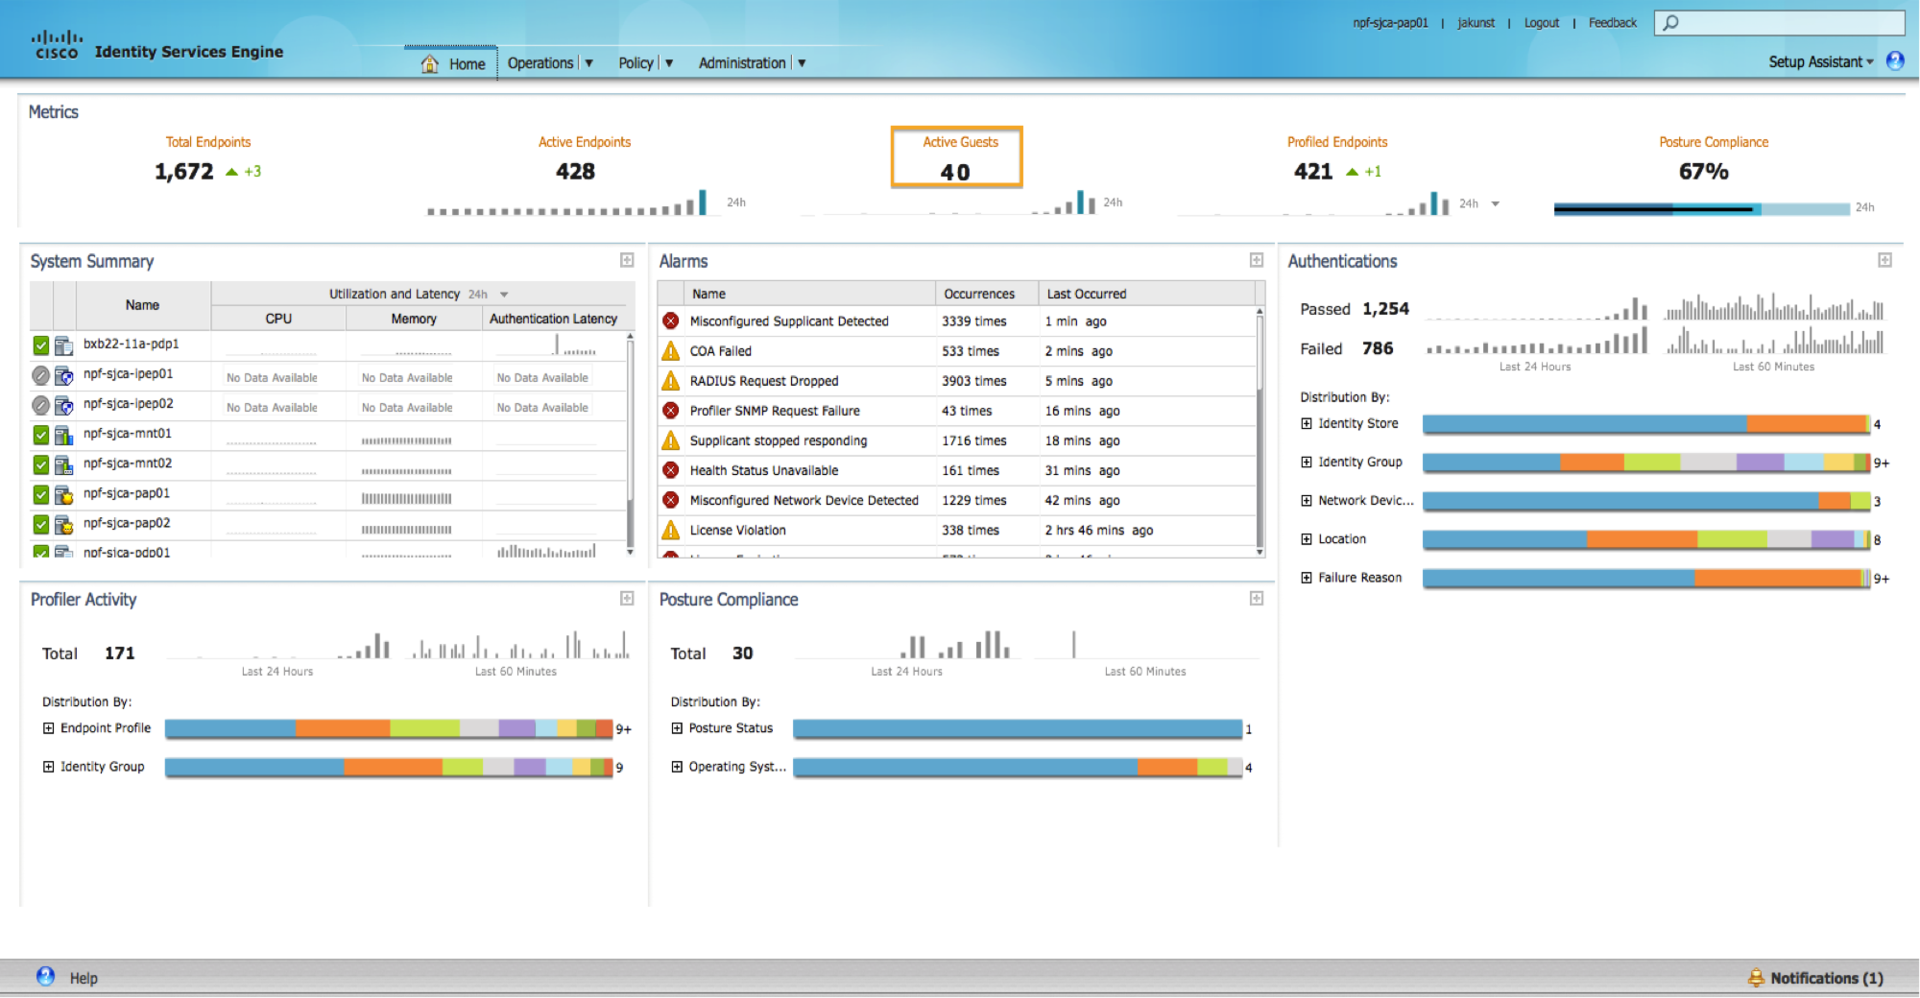Open the Home tab
This screenshot has height=998, width=1920.
click(x=452, y=63)
